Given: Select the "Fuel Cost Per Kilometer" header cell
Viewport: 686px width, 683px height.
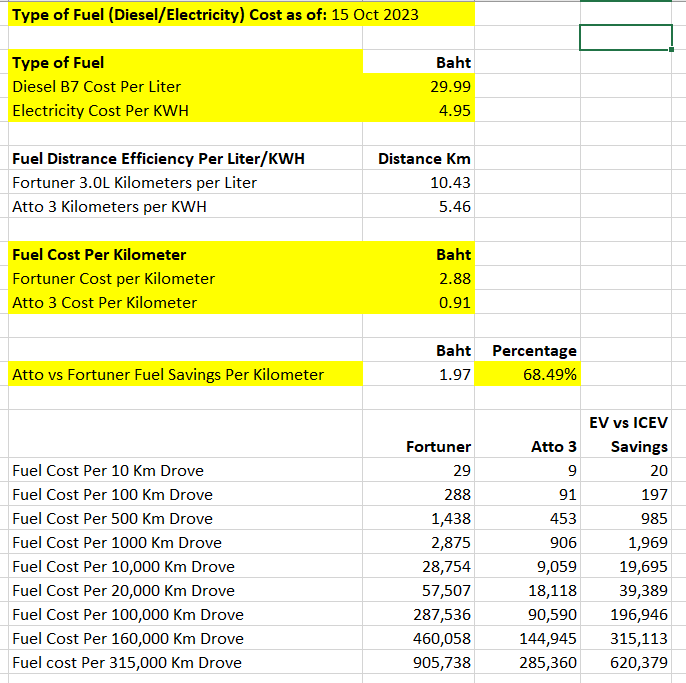Looking at the screenshot, I should click(x=99, y=255).
